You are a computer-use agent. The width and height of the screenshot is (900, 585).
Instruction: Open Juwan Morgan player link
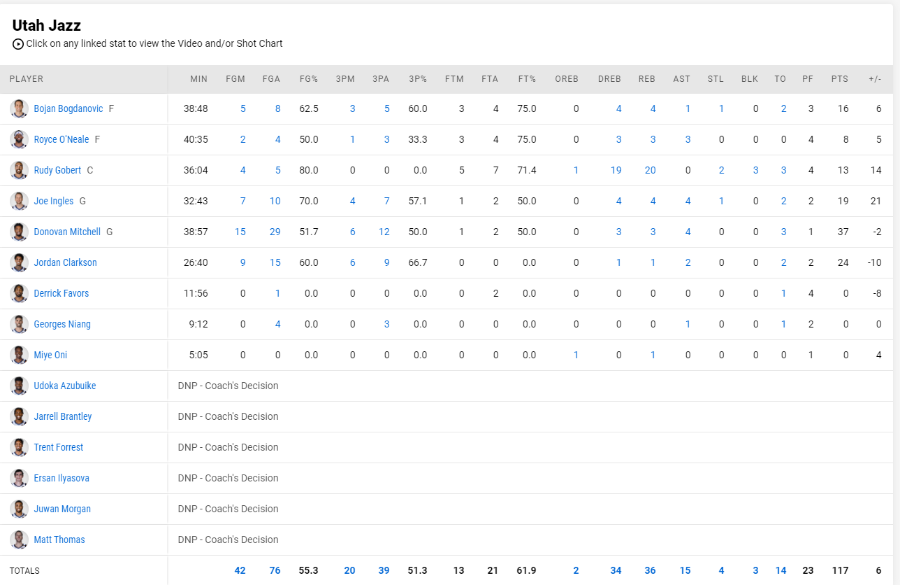coord(62,509)
